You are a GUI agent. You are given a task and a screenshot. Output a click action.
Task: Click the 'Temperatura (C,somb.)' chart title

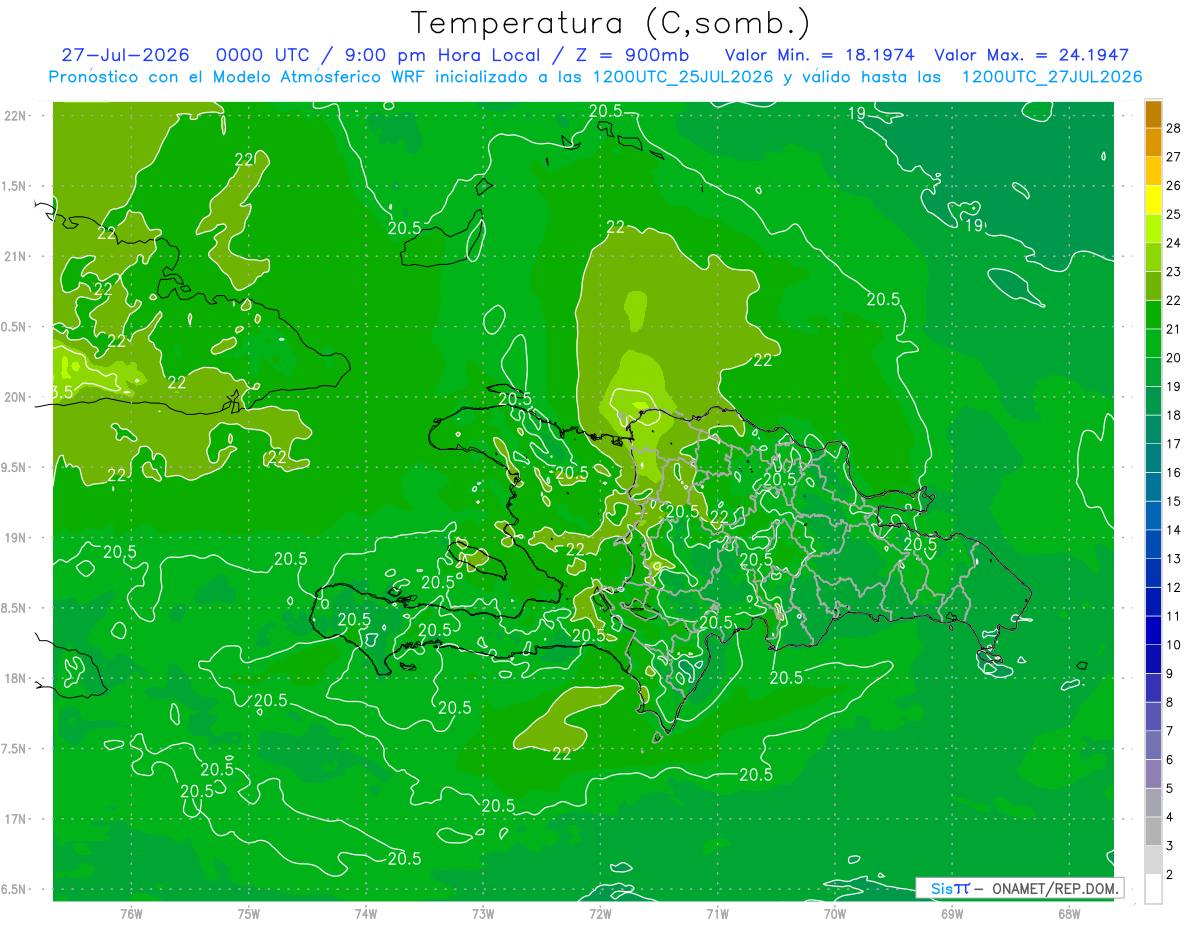coord(611,24)
